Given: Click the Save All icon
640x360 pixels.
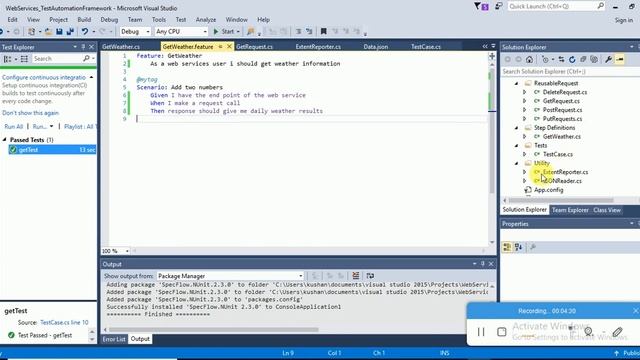Looking at the screenshot, I should tap(70, 31).
